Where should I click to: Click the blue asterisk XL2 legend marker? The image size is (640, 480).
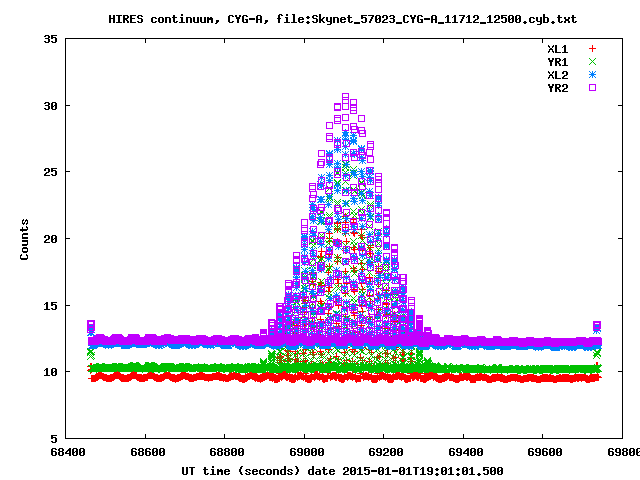(x=592, y=75)
